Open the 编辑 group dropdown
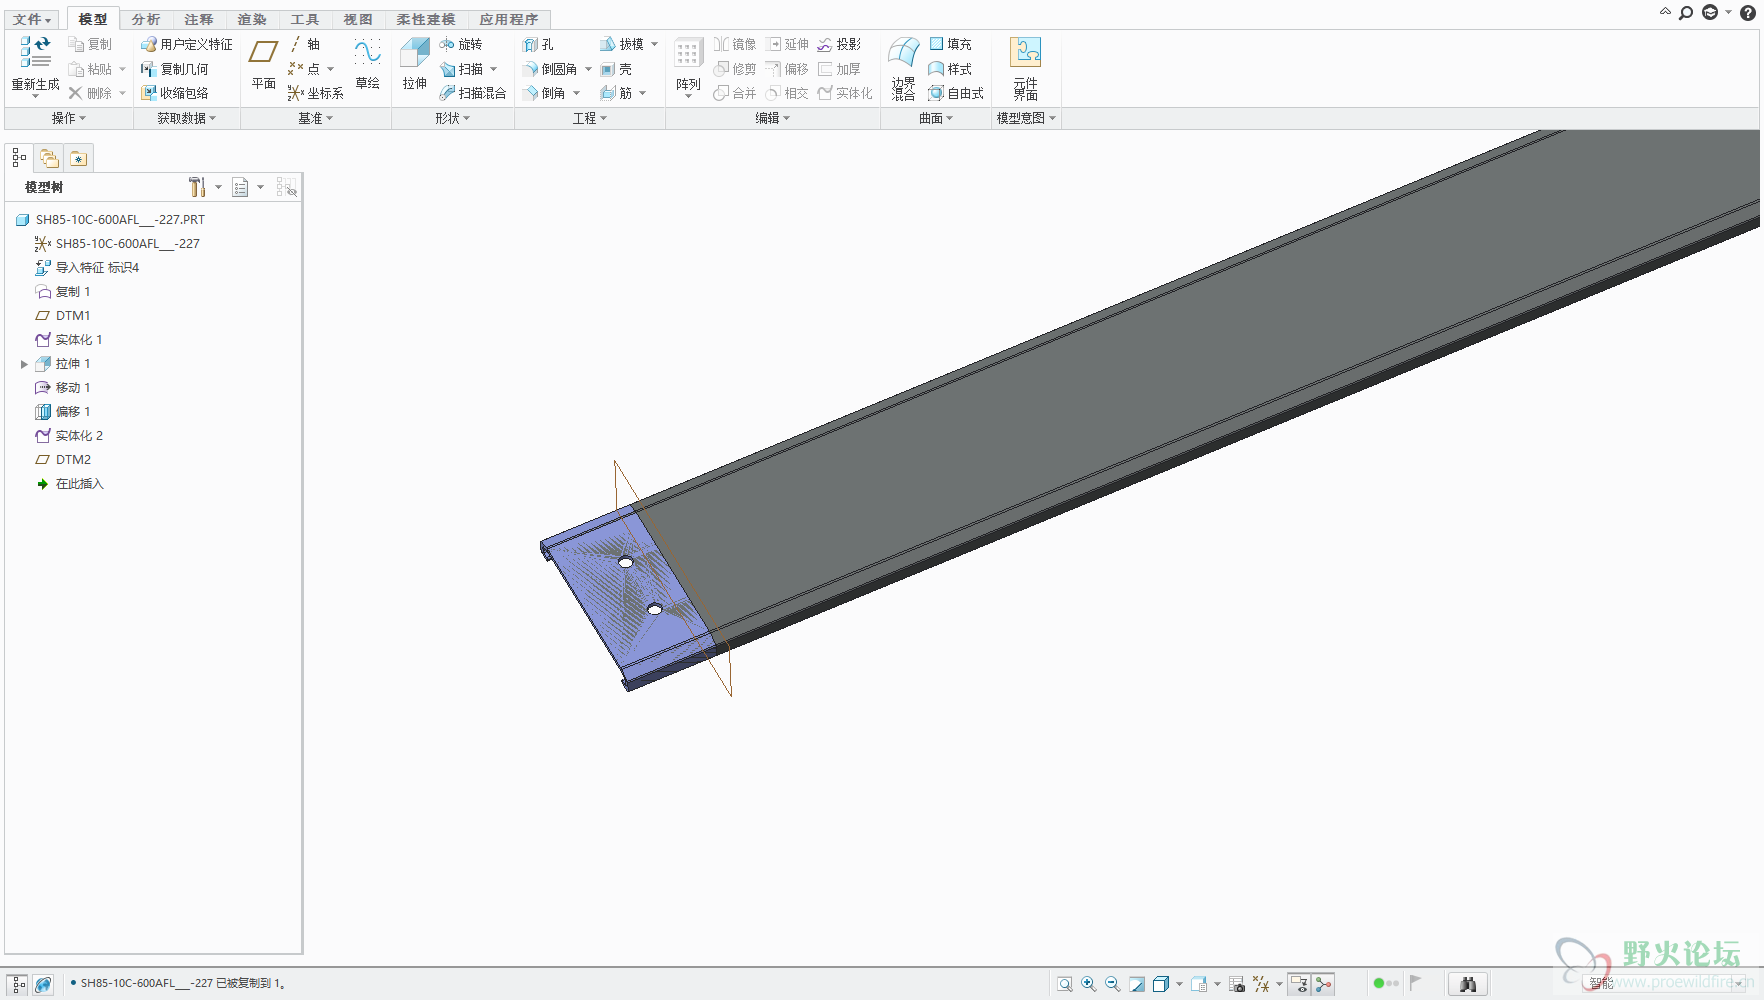 click(x=773, y=118)
